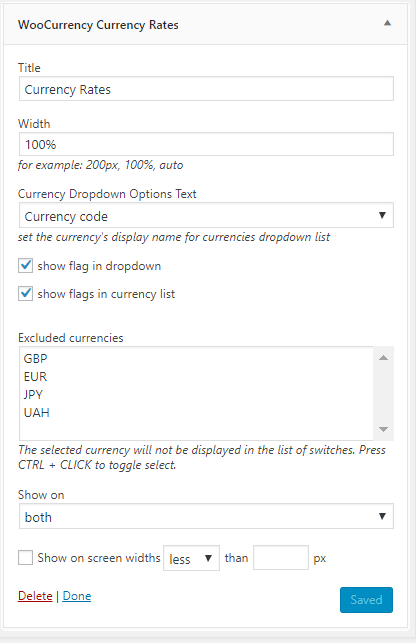Select GBP in excluded currencies
This screenshot has height=643, width=416.
[x=35, y=358]
